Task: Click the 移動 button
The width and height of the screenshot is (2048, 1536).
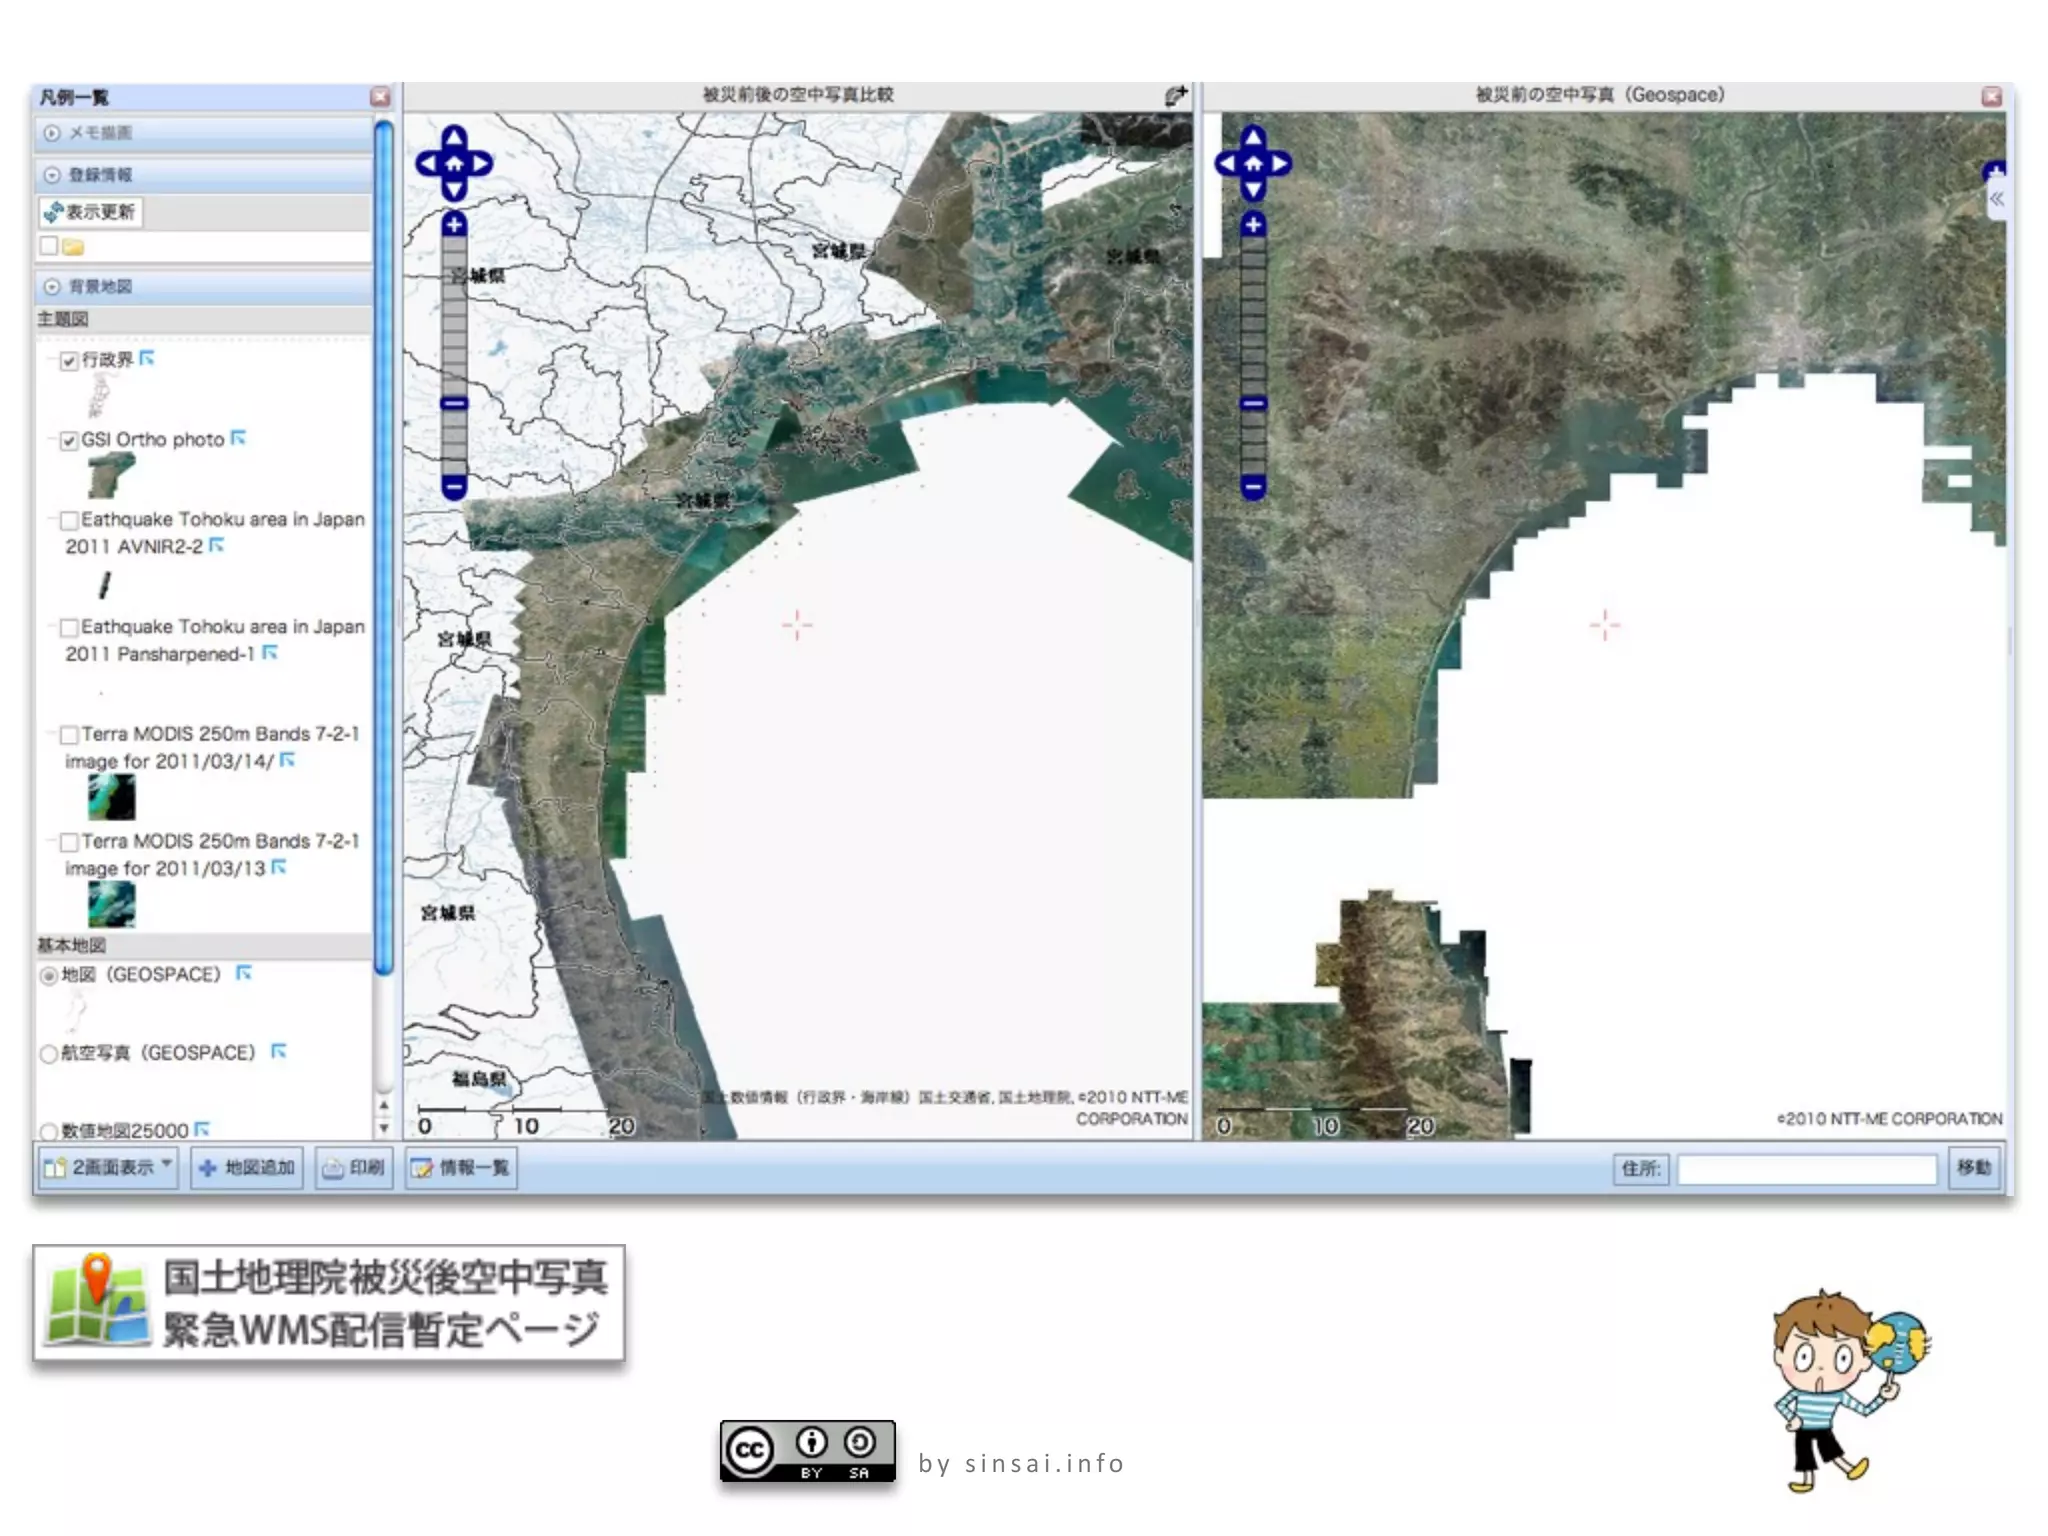Action: click(x=1973, y=1167)
